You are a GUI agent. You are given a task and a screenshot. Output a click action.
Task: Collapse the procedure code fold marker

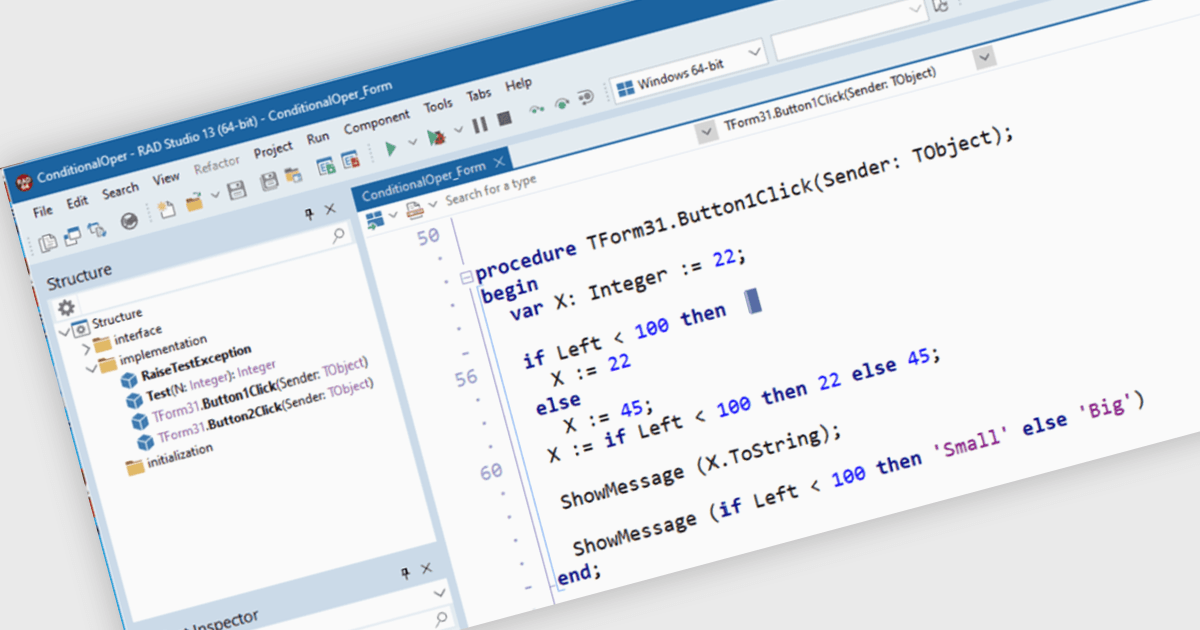(x=465, y=277)
